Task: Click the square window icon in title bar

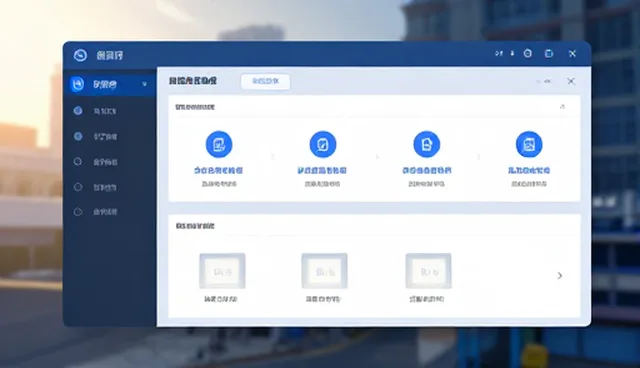Action: tap(549, 53)
